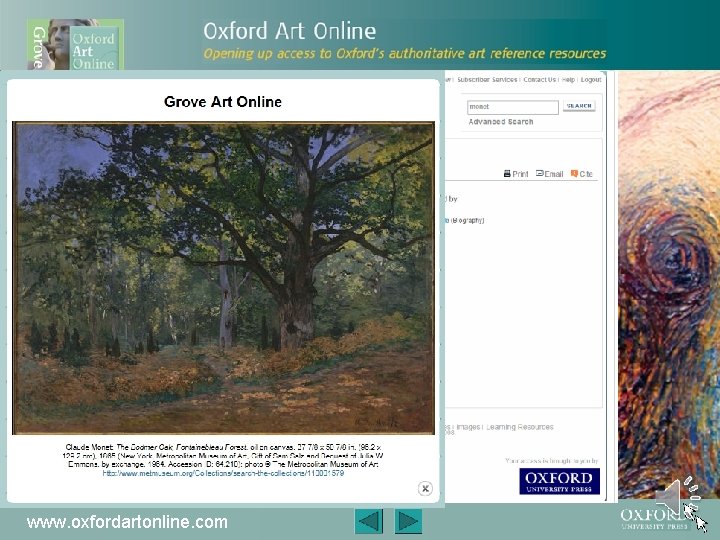Click the (Biography) text
This screenshot has width=720, height=540.
tap(467, 220)
